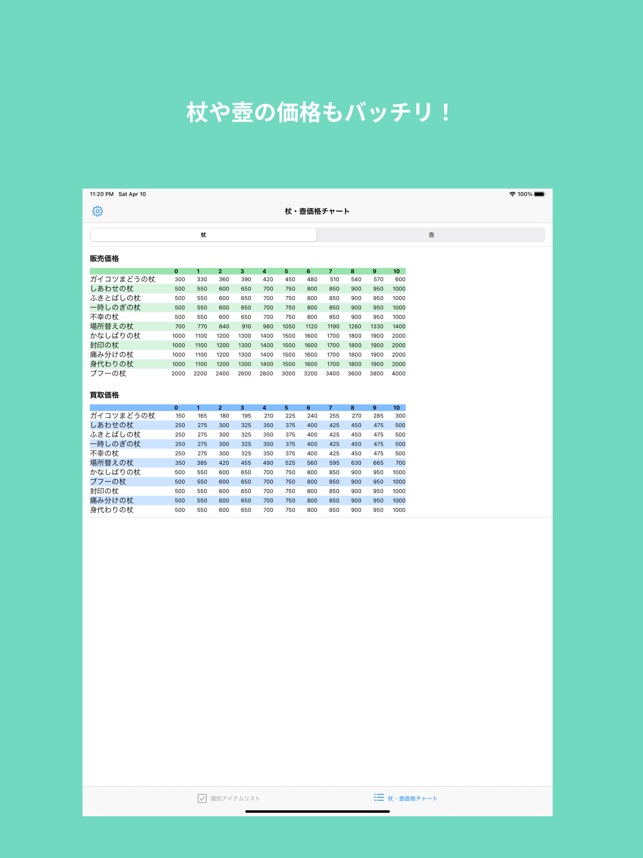Image resolution: width=643 pixels, height=858 pixels.
Task: Select 不幸の杖 in the 販売価格 table
Action: (x=104, y=317)
